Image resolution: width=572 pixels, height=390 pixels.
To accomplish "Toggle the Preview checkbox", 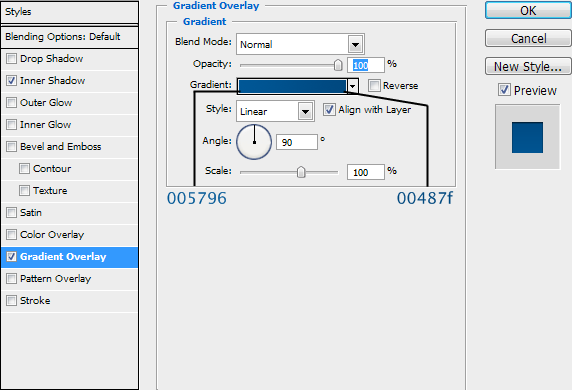I will click(x=504, y=90).
